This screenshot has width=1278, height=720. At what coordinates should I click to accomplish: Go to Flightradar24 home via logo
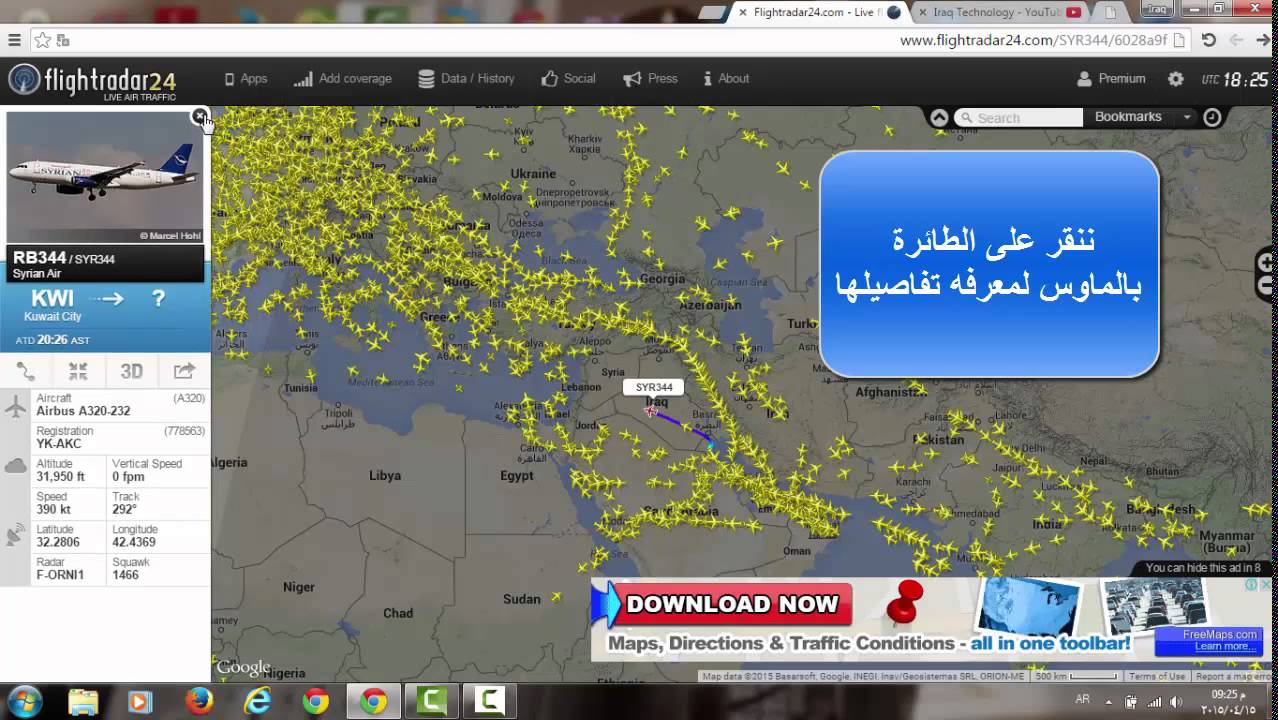tap(92, 81)
